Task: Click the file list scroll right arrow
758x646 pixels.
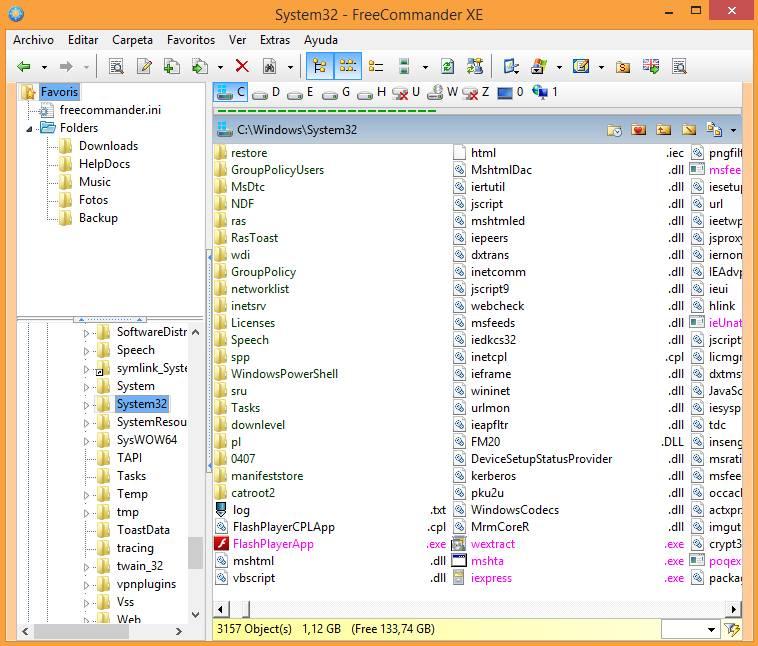Action: [x=734, y=609]
